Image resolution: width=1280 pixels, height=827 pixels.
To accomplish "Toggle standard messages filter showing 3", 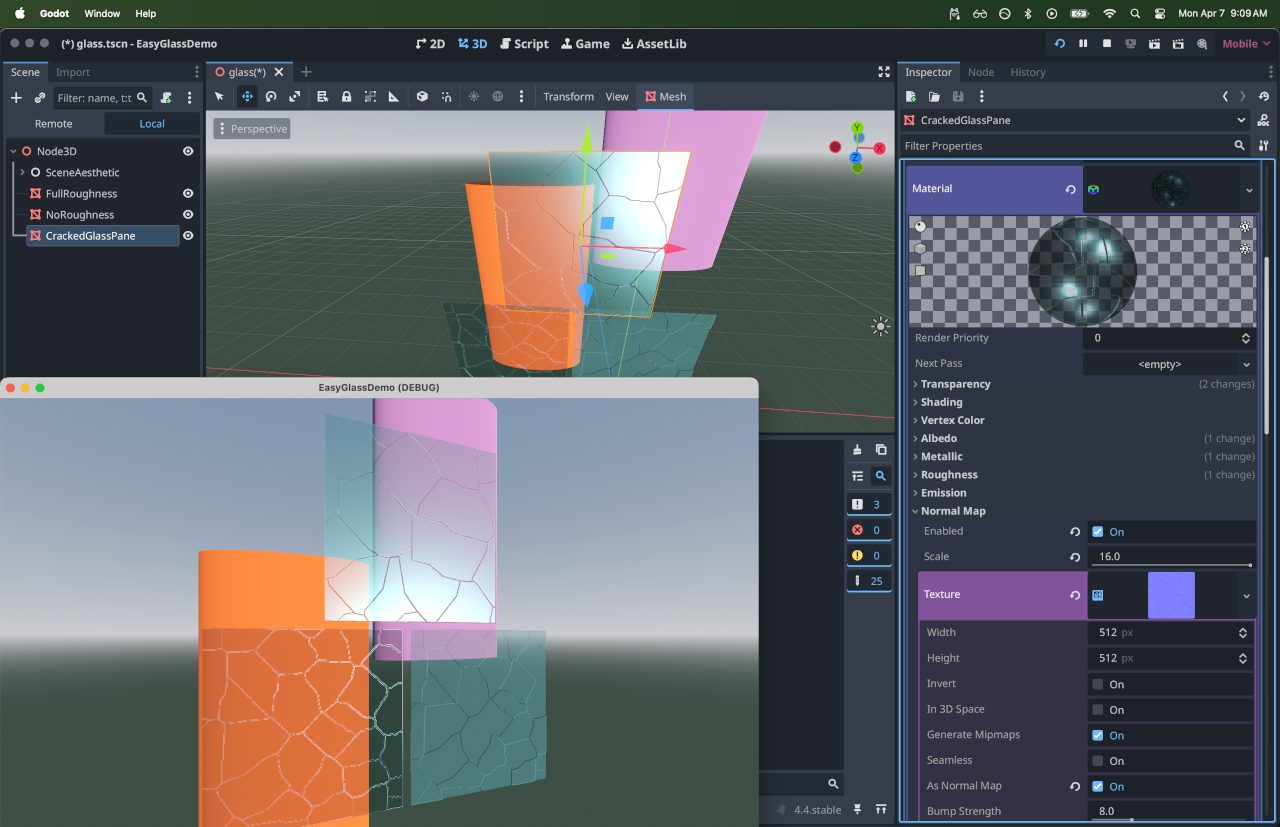I will [x=868, y=504].
